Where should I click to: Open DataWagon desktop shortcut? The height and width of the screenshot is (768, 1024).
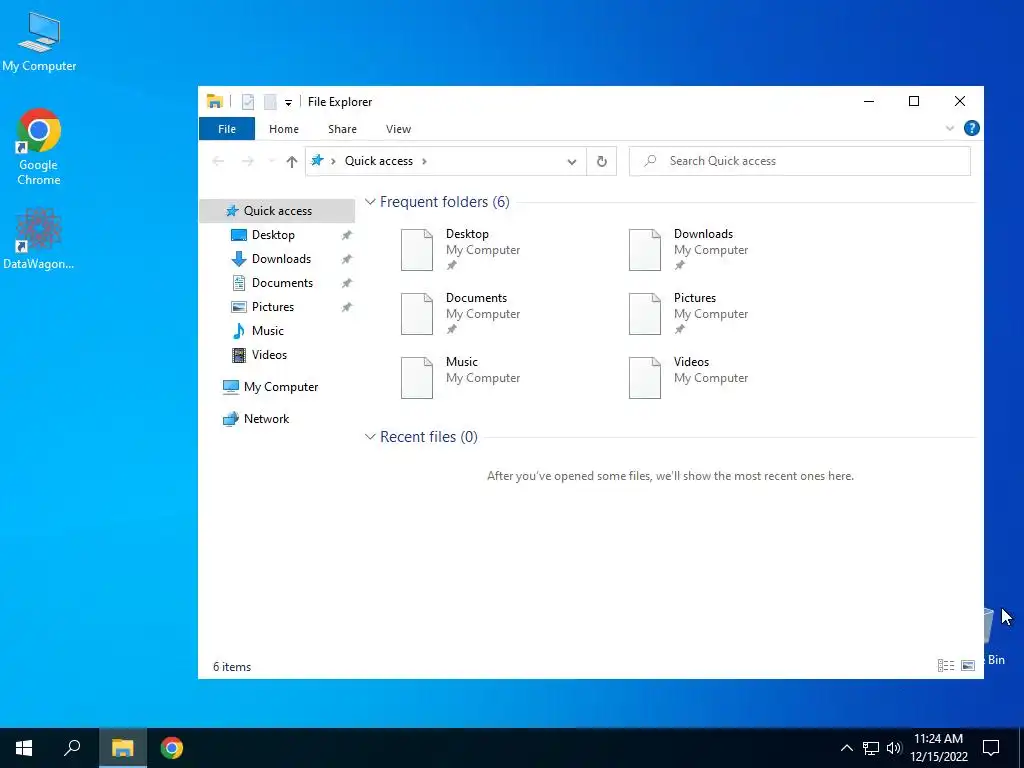pos(39,238)
